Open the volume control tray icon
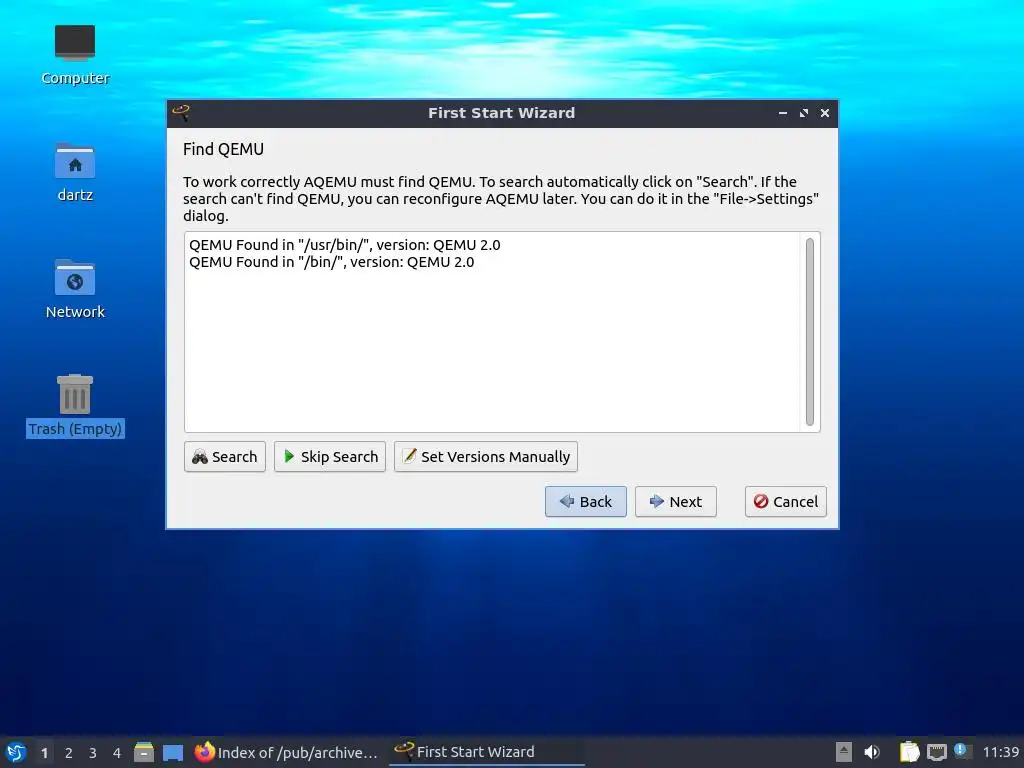The height and width of the screenshot is (768, 1024). tap(872, 752)
